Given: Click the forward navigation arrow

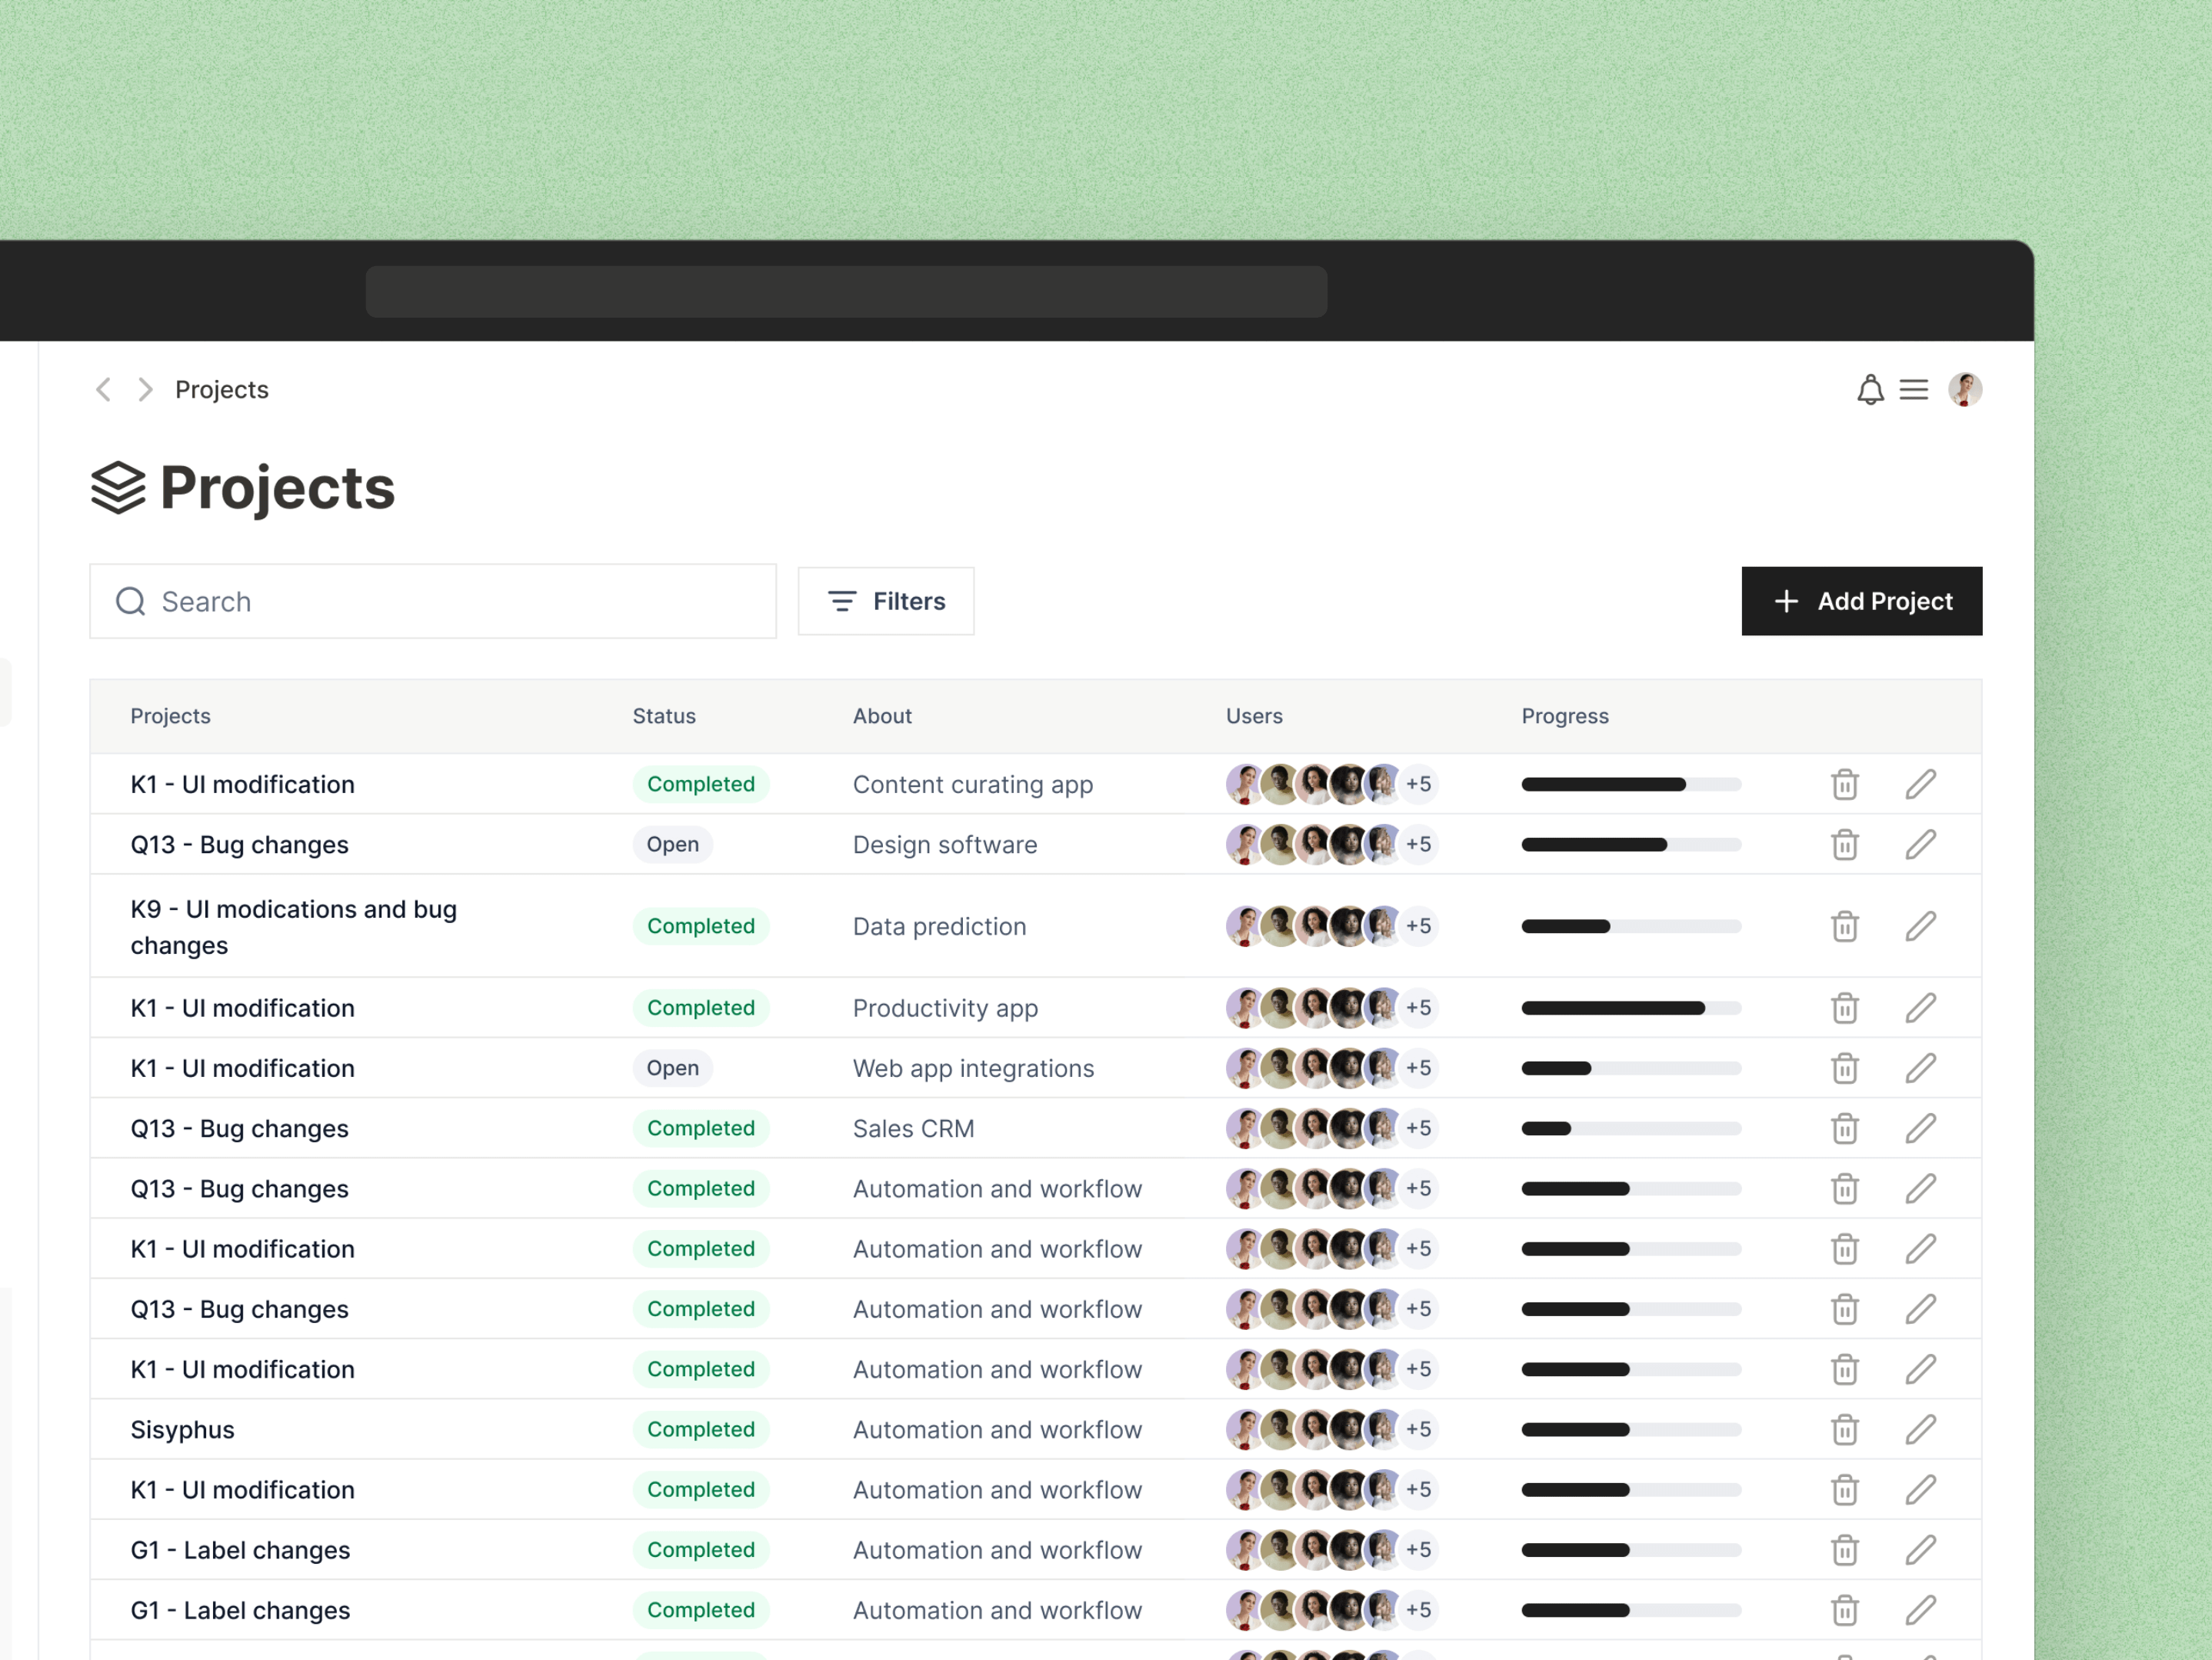Looking at the screenshot, I should click(x=145, y=389).
